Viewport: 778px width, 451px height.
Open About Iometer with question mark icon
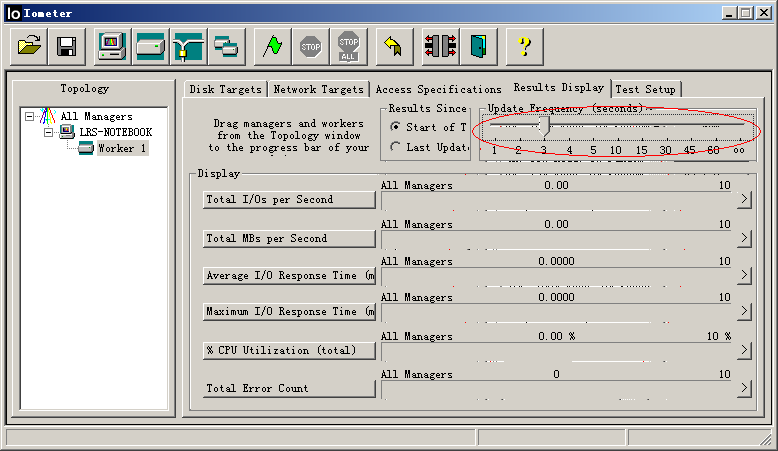(525, 46)
